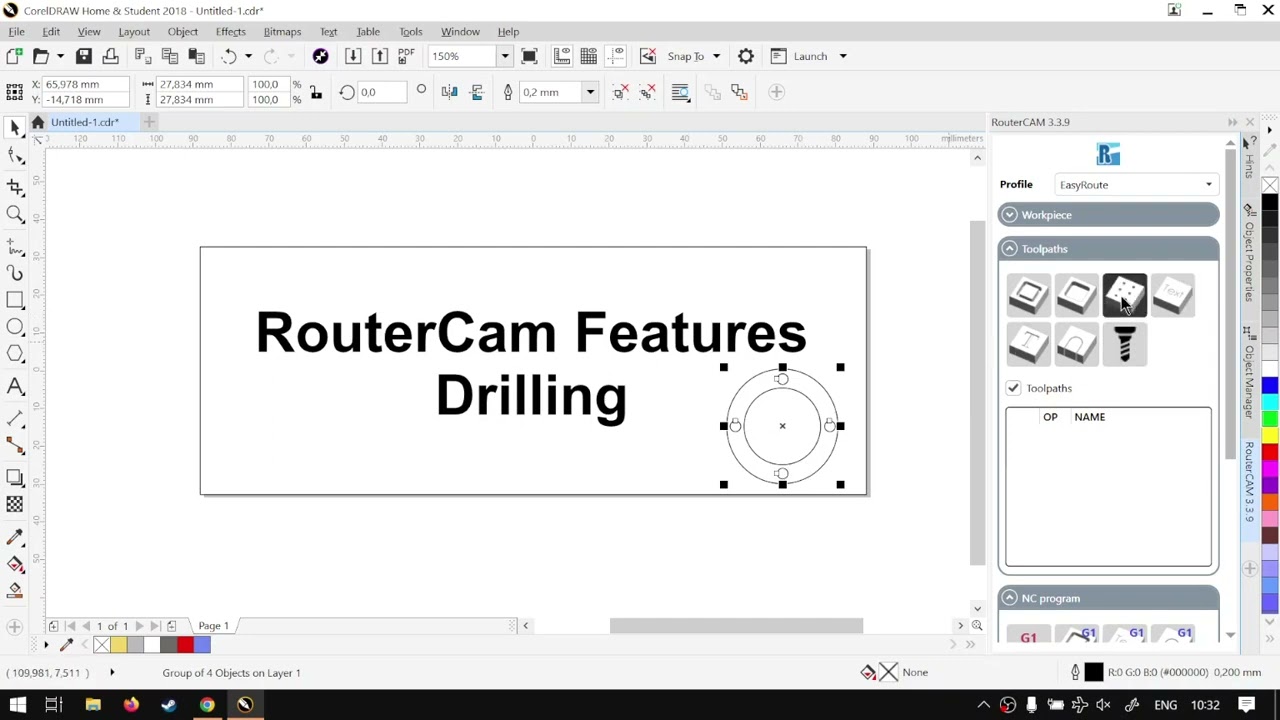Image resolution: width=1280 pixels, height=720 pixels.
Task: Open Chrome from the Windows taskbar
Action: pos(207,705)
